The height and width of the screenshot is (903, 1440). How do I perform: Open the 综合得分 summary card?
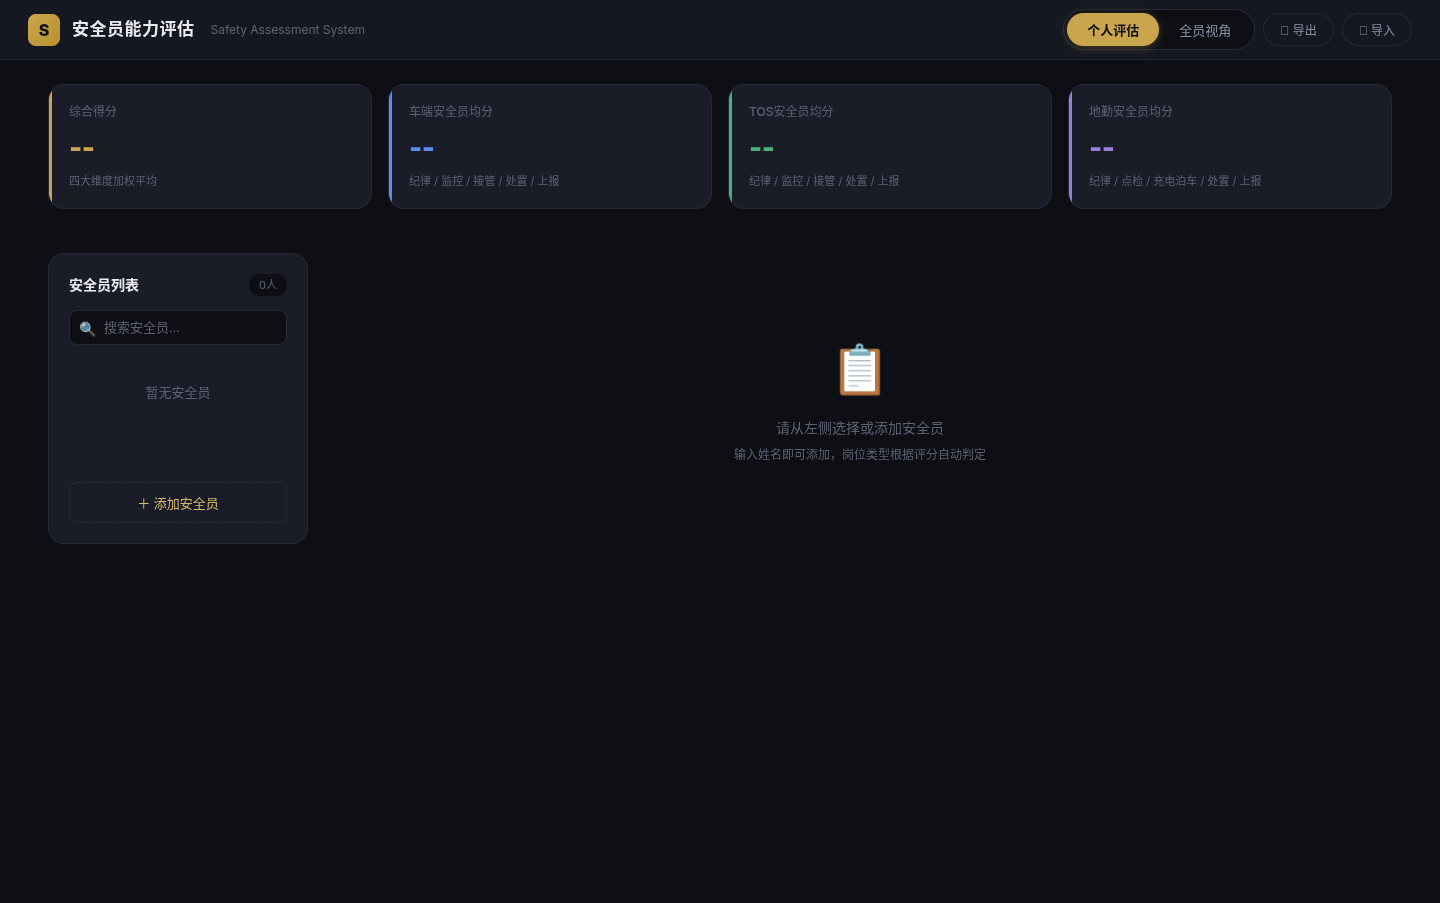pyautogui.click(x=210, y=146)
